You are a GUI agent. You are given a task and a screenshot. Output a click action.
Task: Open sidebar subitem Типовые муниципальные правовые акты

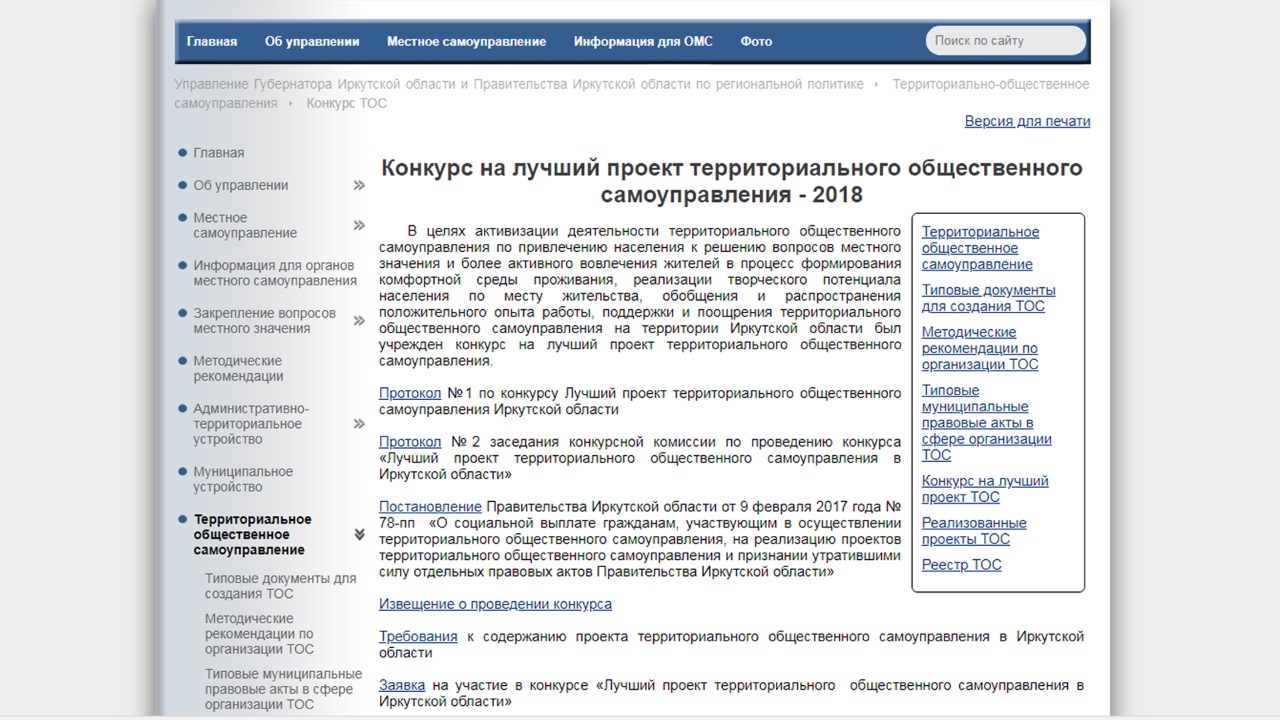tap(284, 689)
